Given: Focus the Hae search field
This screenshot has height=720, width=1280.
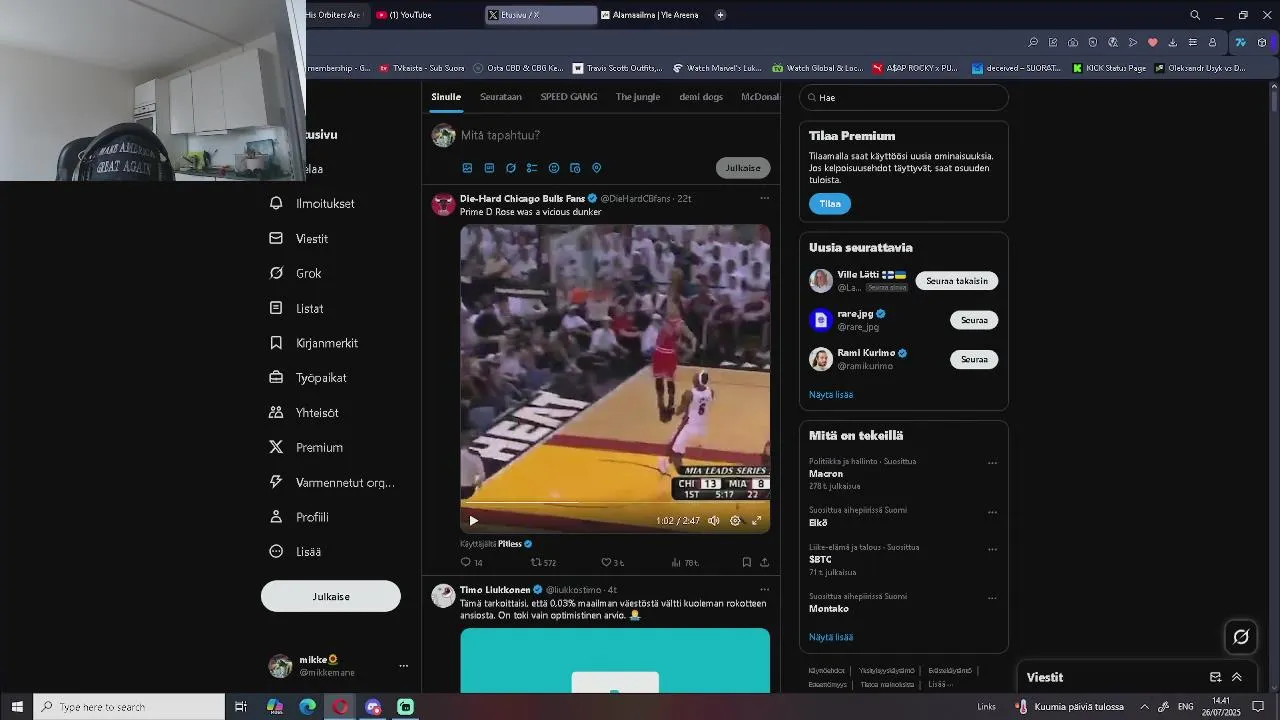Looking at the screenshot, I should pyautogui.click(x=904, y=98).
